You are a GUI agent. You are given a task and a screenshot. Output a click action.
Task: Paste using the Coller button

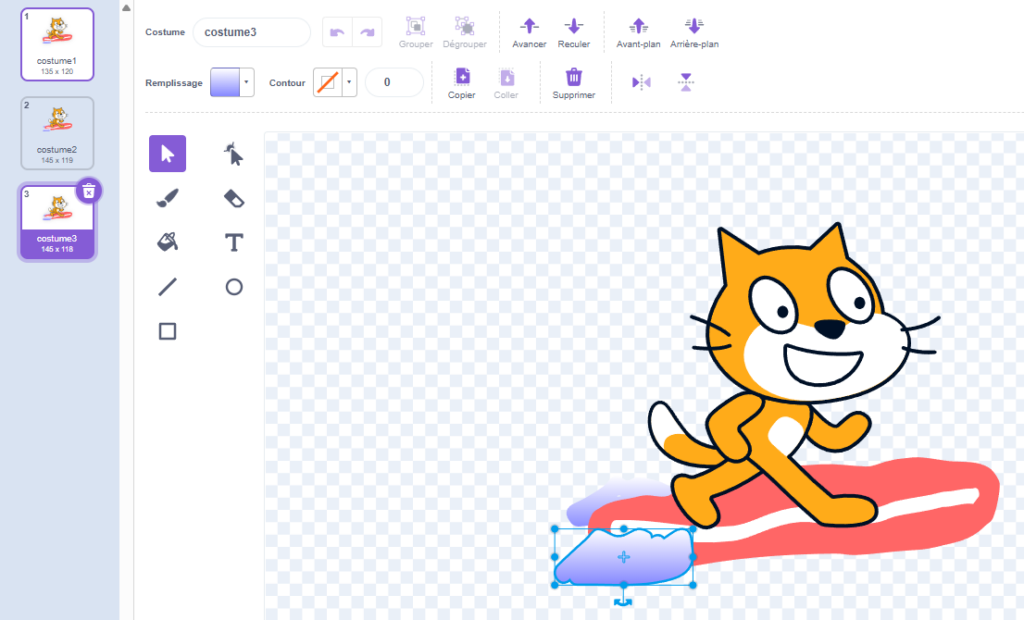coord(506,84)
